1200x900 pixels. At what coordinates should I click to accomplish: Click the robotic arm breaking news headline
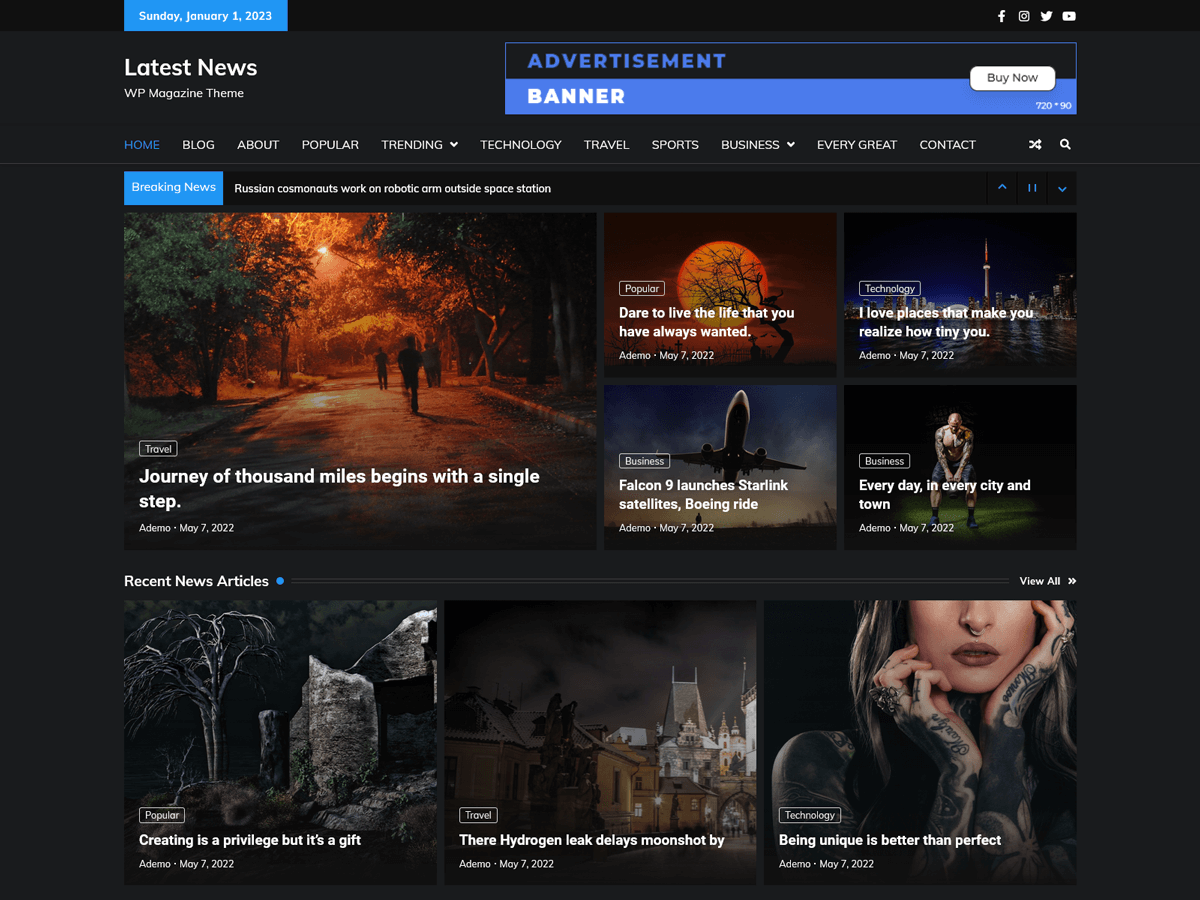(390, 188)
